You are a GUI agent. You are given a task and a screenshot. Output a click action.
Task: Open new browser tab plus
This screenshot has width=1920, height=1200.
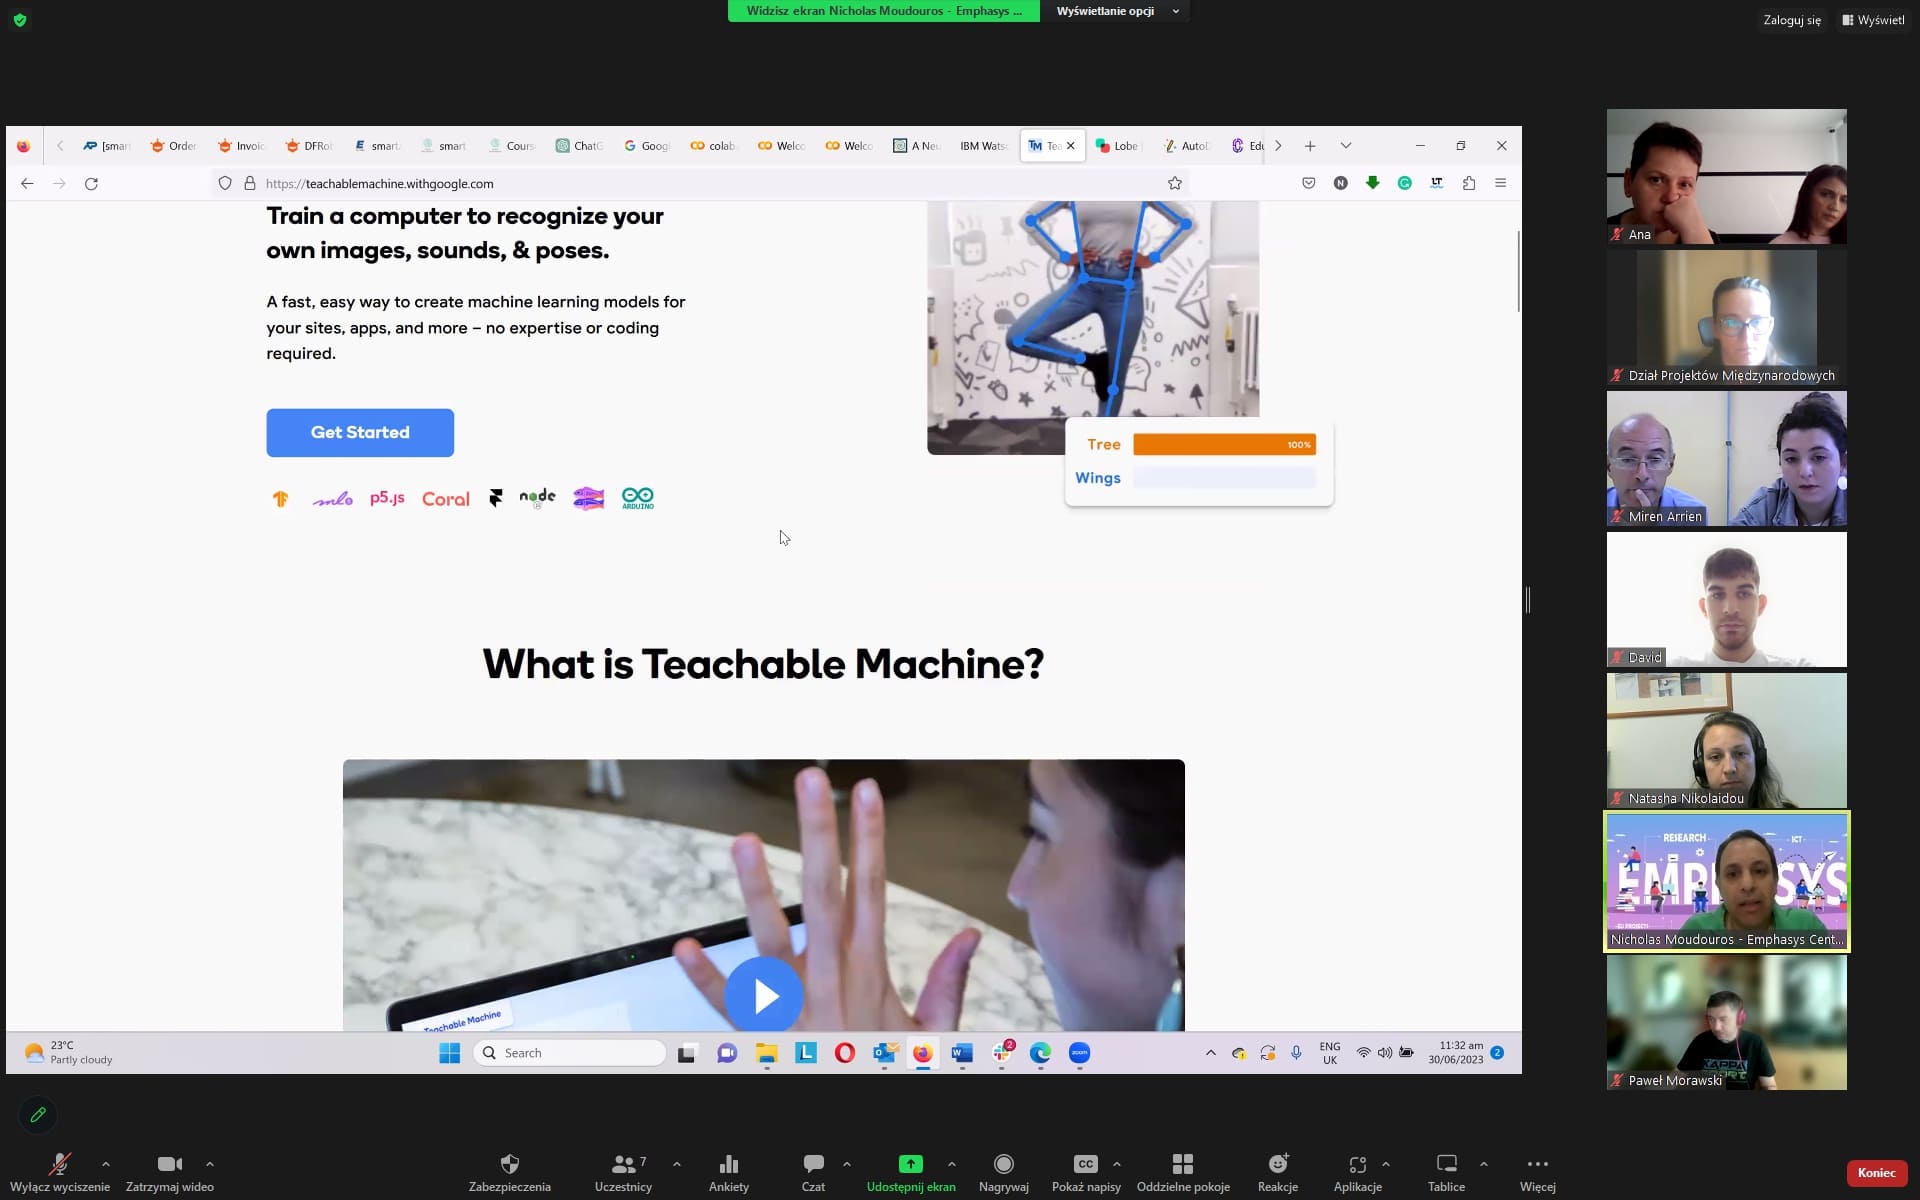[1310, 146]
